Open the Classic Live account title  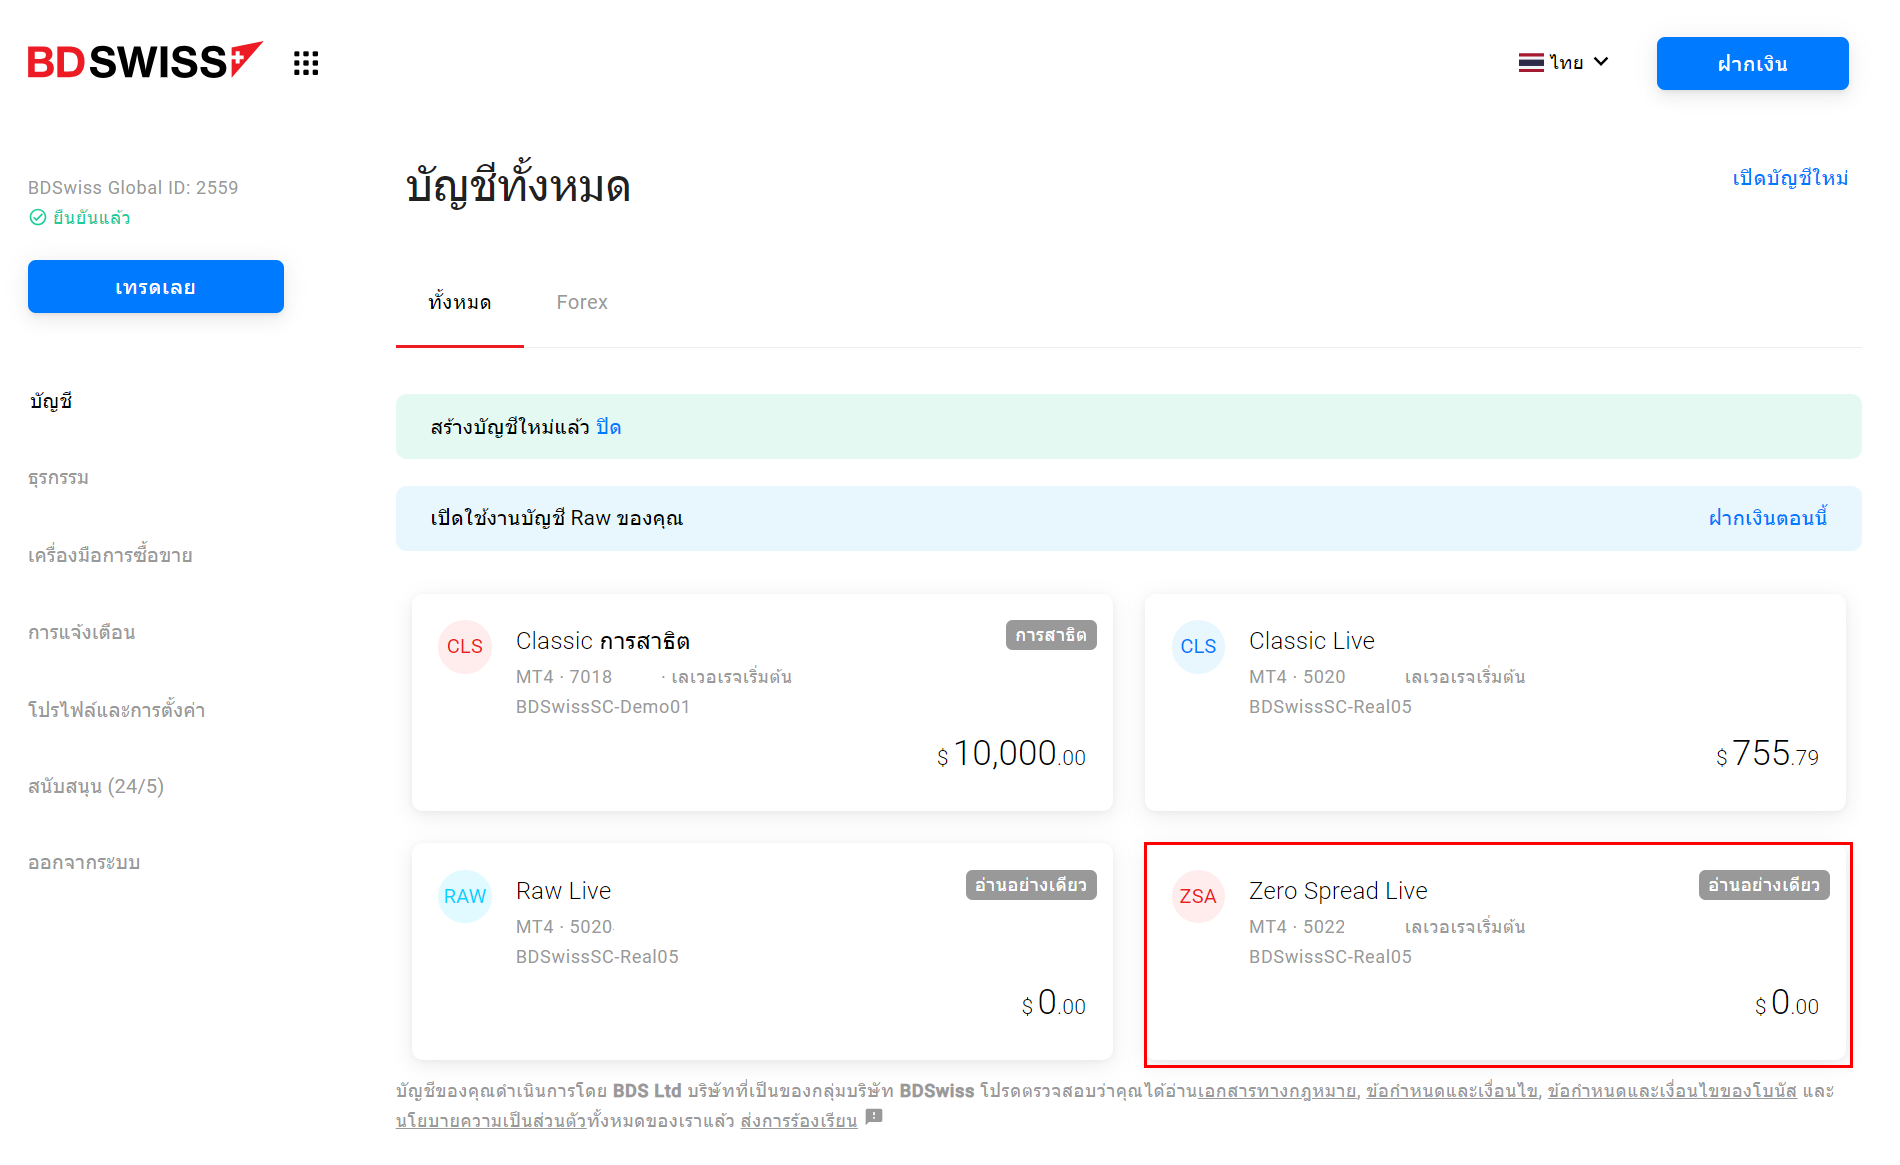1312,641
